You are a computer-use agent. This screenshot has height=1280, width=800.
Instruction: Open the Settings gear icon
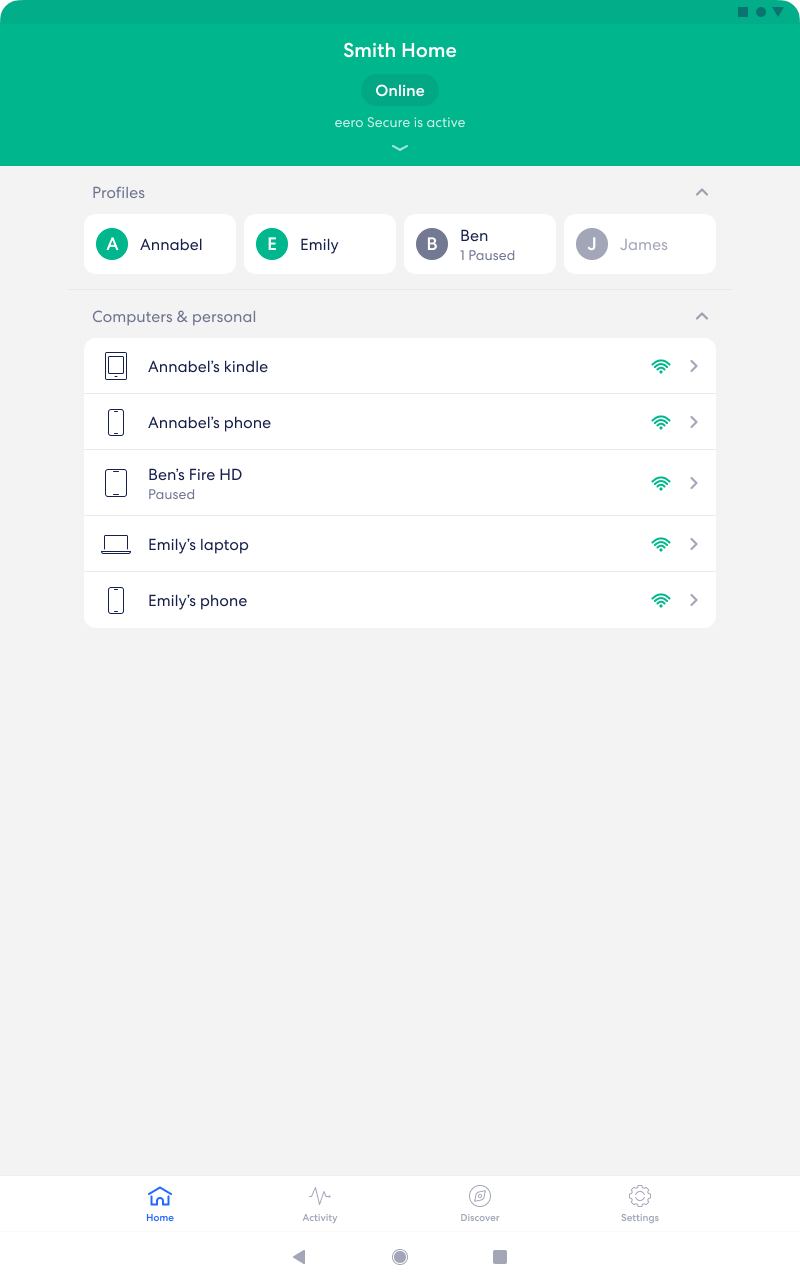point(640,1195)
